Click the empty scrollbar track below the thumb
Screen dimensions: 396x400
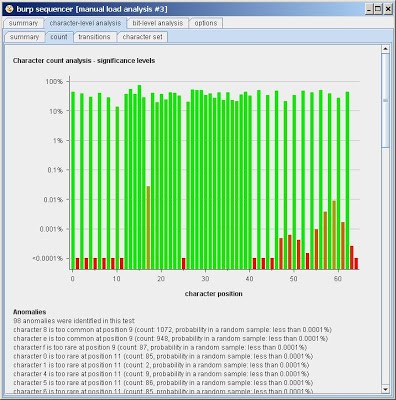386,266
